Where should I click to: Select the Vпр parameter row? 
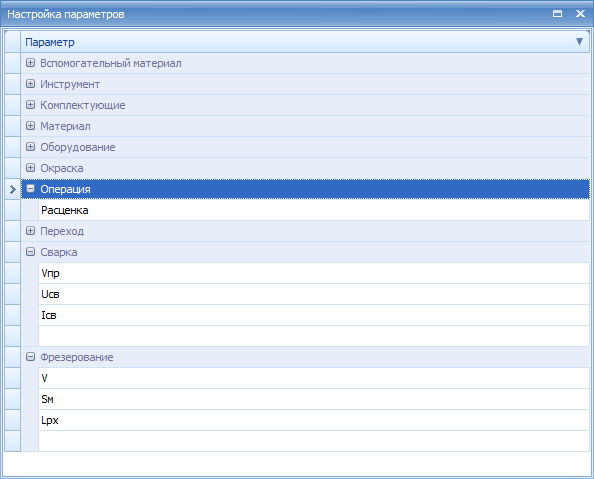(314, 273)
